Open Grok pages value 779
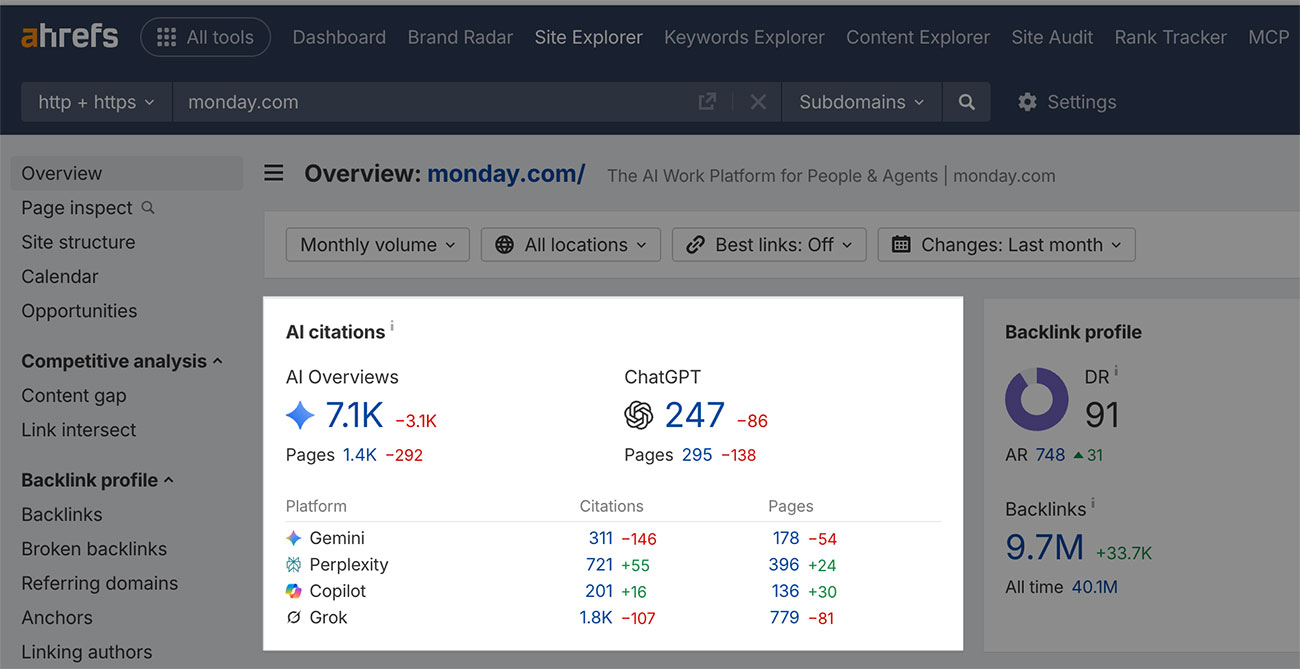This screenshot has width=1300, height=669. 785,618
